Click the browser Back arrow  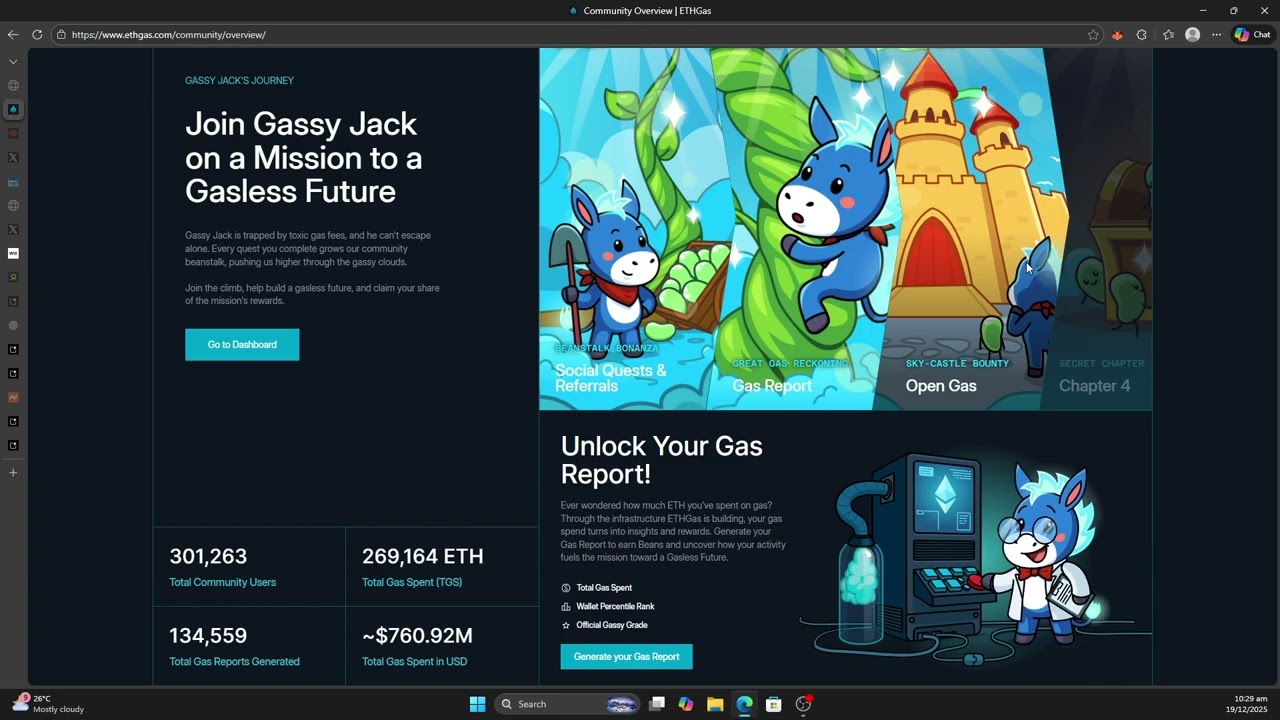click(13, 34)
